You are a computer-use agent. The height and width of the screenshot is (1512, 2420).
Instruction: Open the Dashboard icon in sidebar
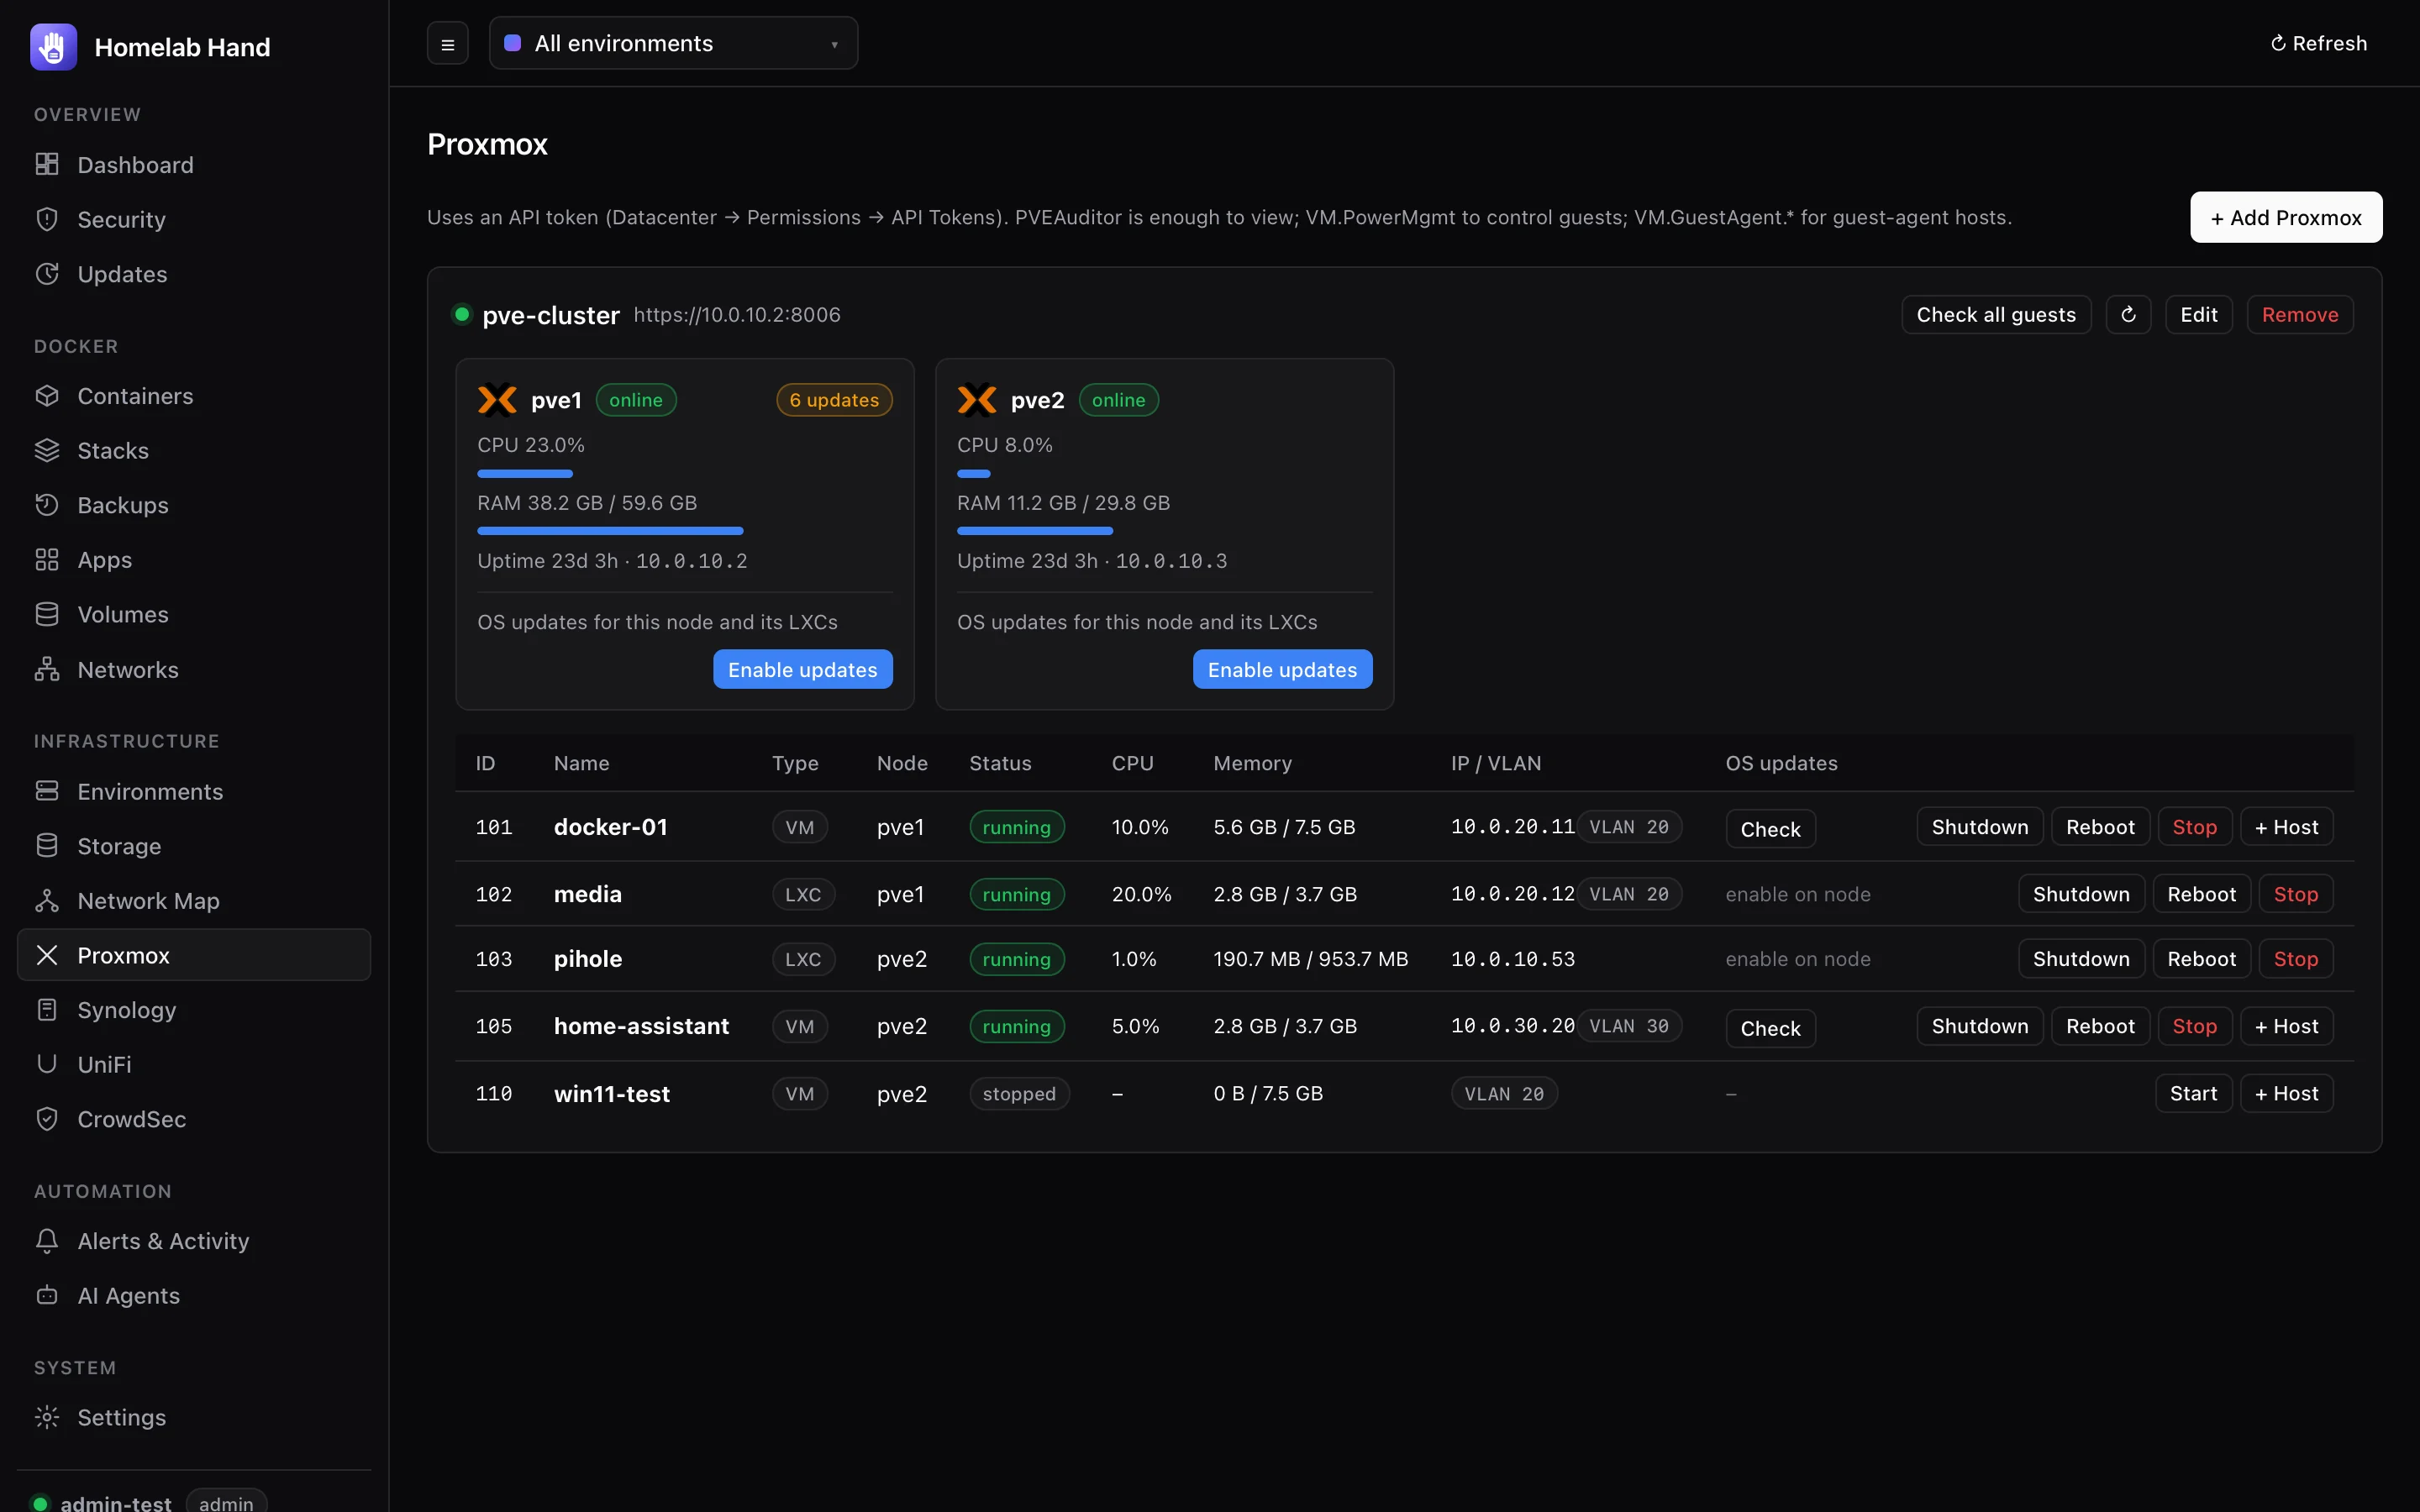click(x=47, y=164)
